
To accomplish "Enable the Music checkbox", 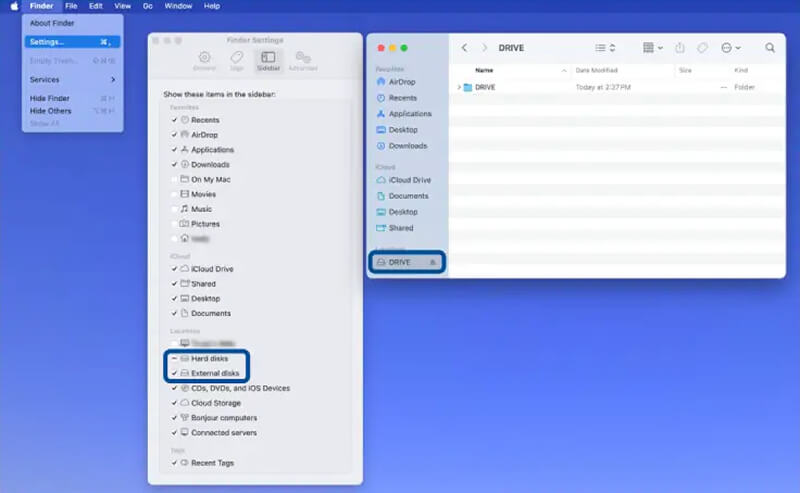I will 174,209.
